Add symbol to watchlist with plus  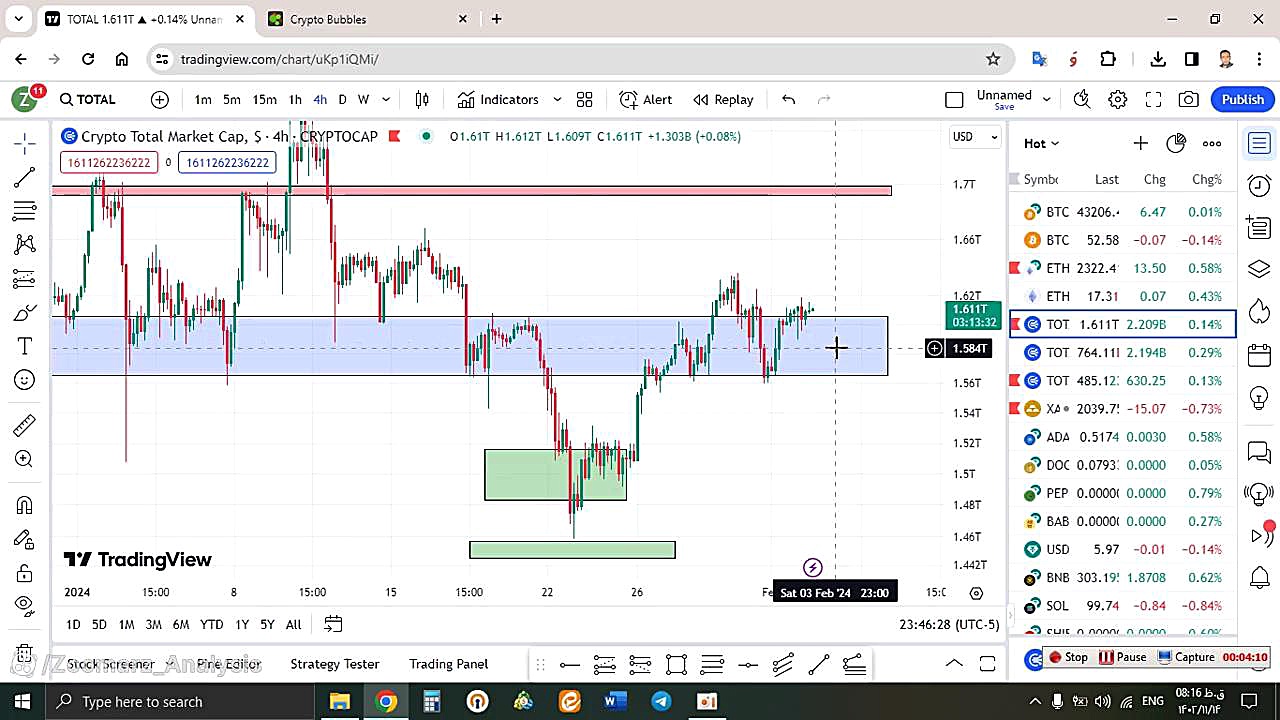click(1140, 143)
